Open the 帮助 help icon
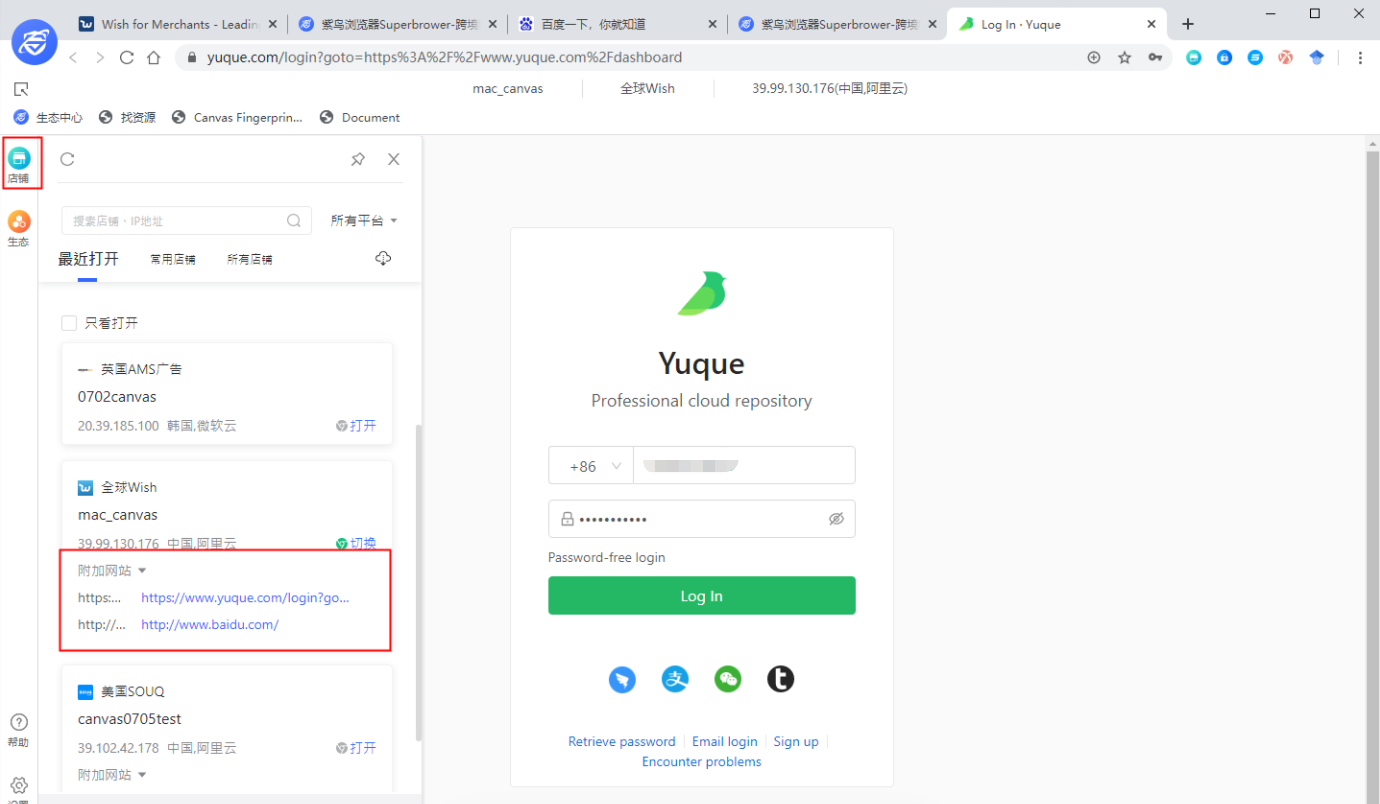Image resolution: width=1380 pixels, height=804 pixels. click(x=18, y=729)
